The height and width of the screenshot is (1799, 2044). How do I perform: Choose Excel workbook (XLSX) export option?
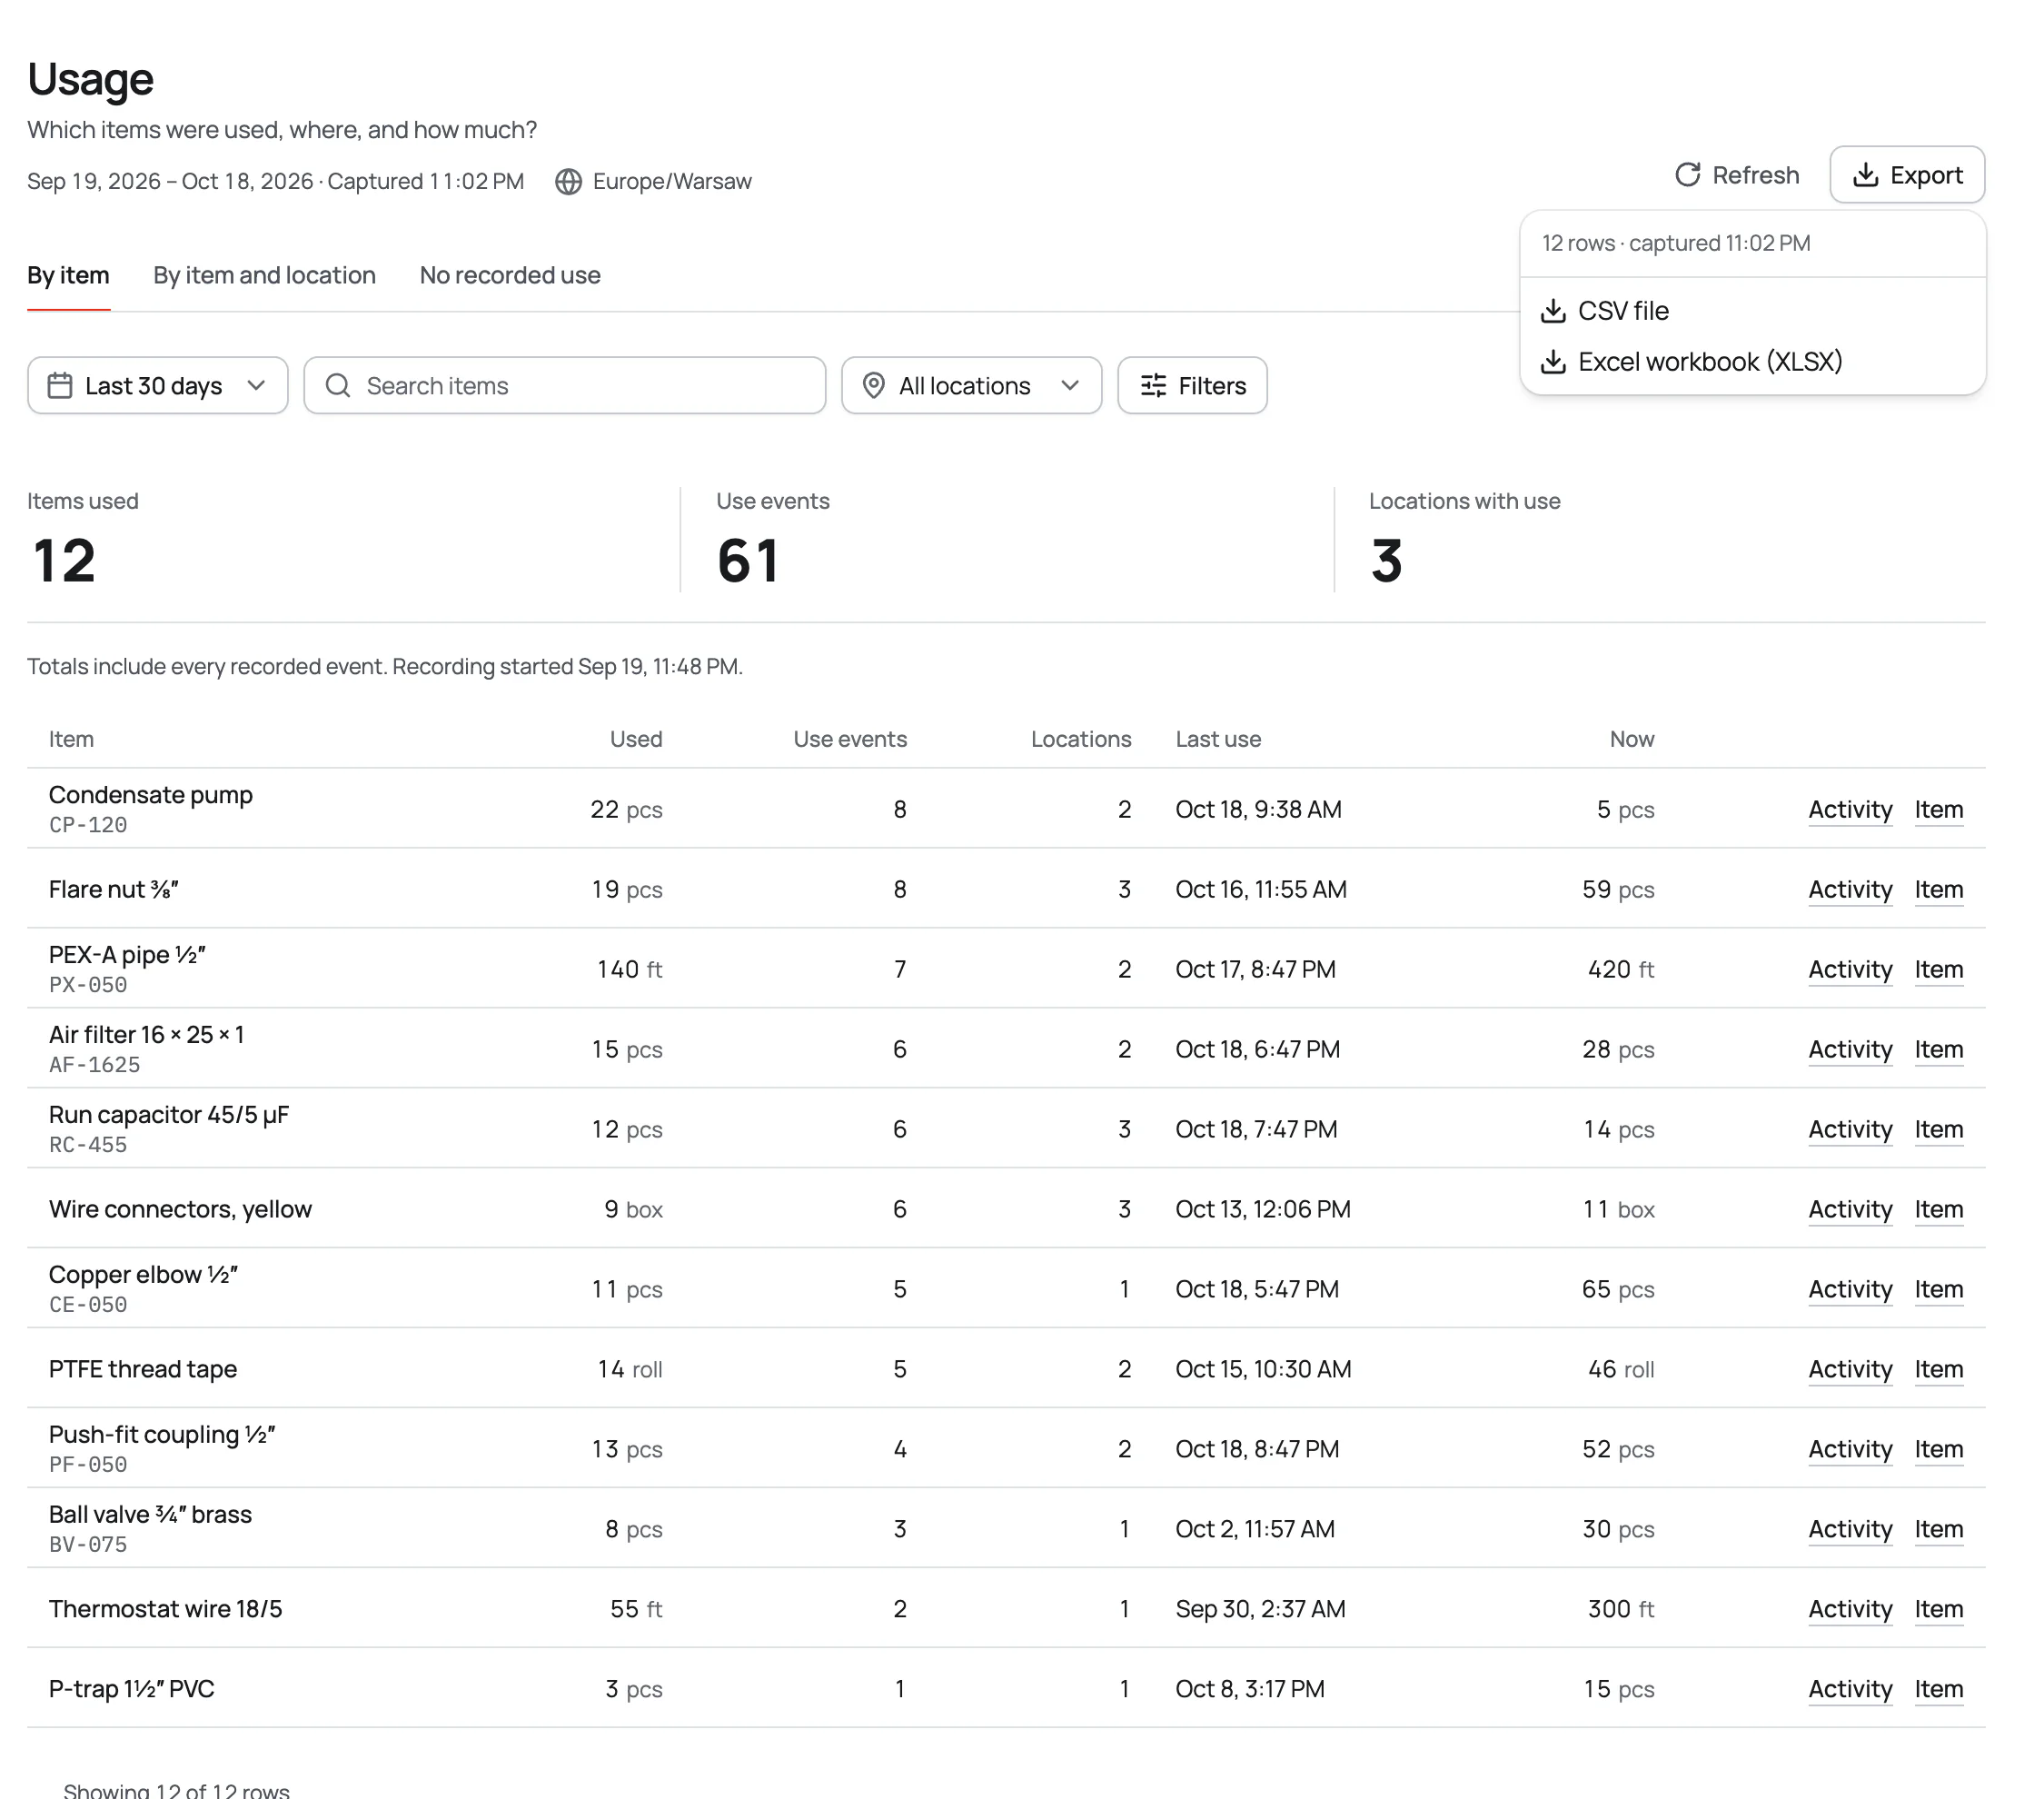[1752, 362]
